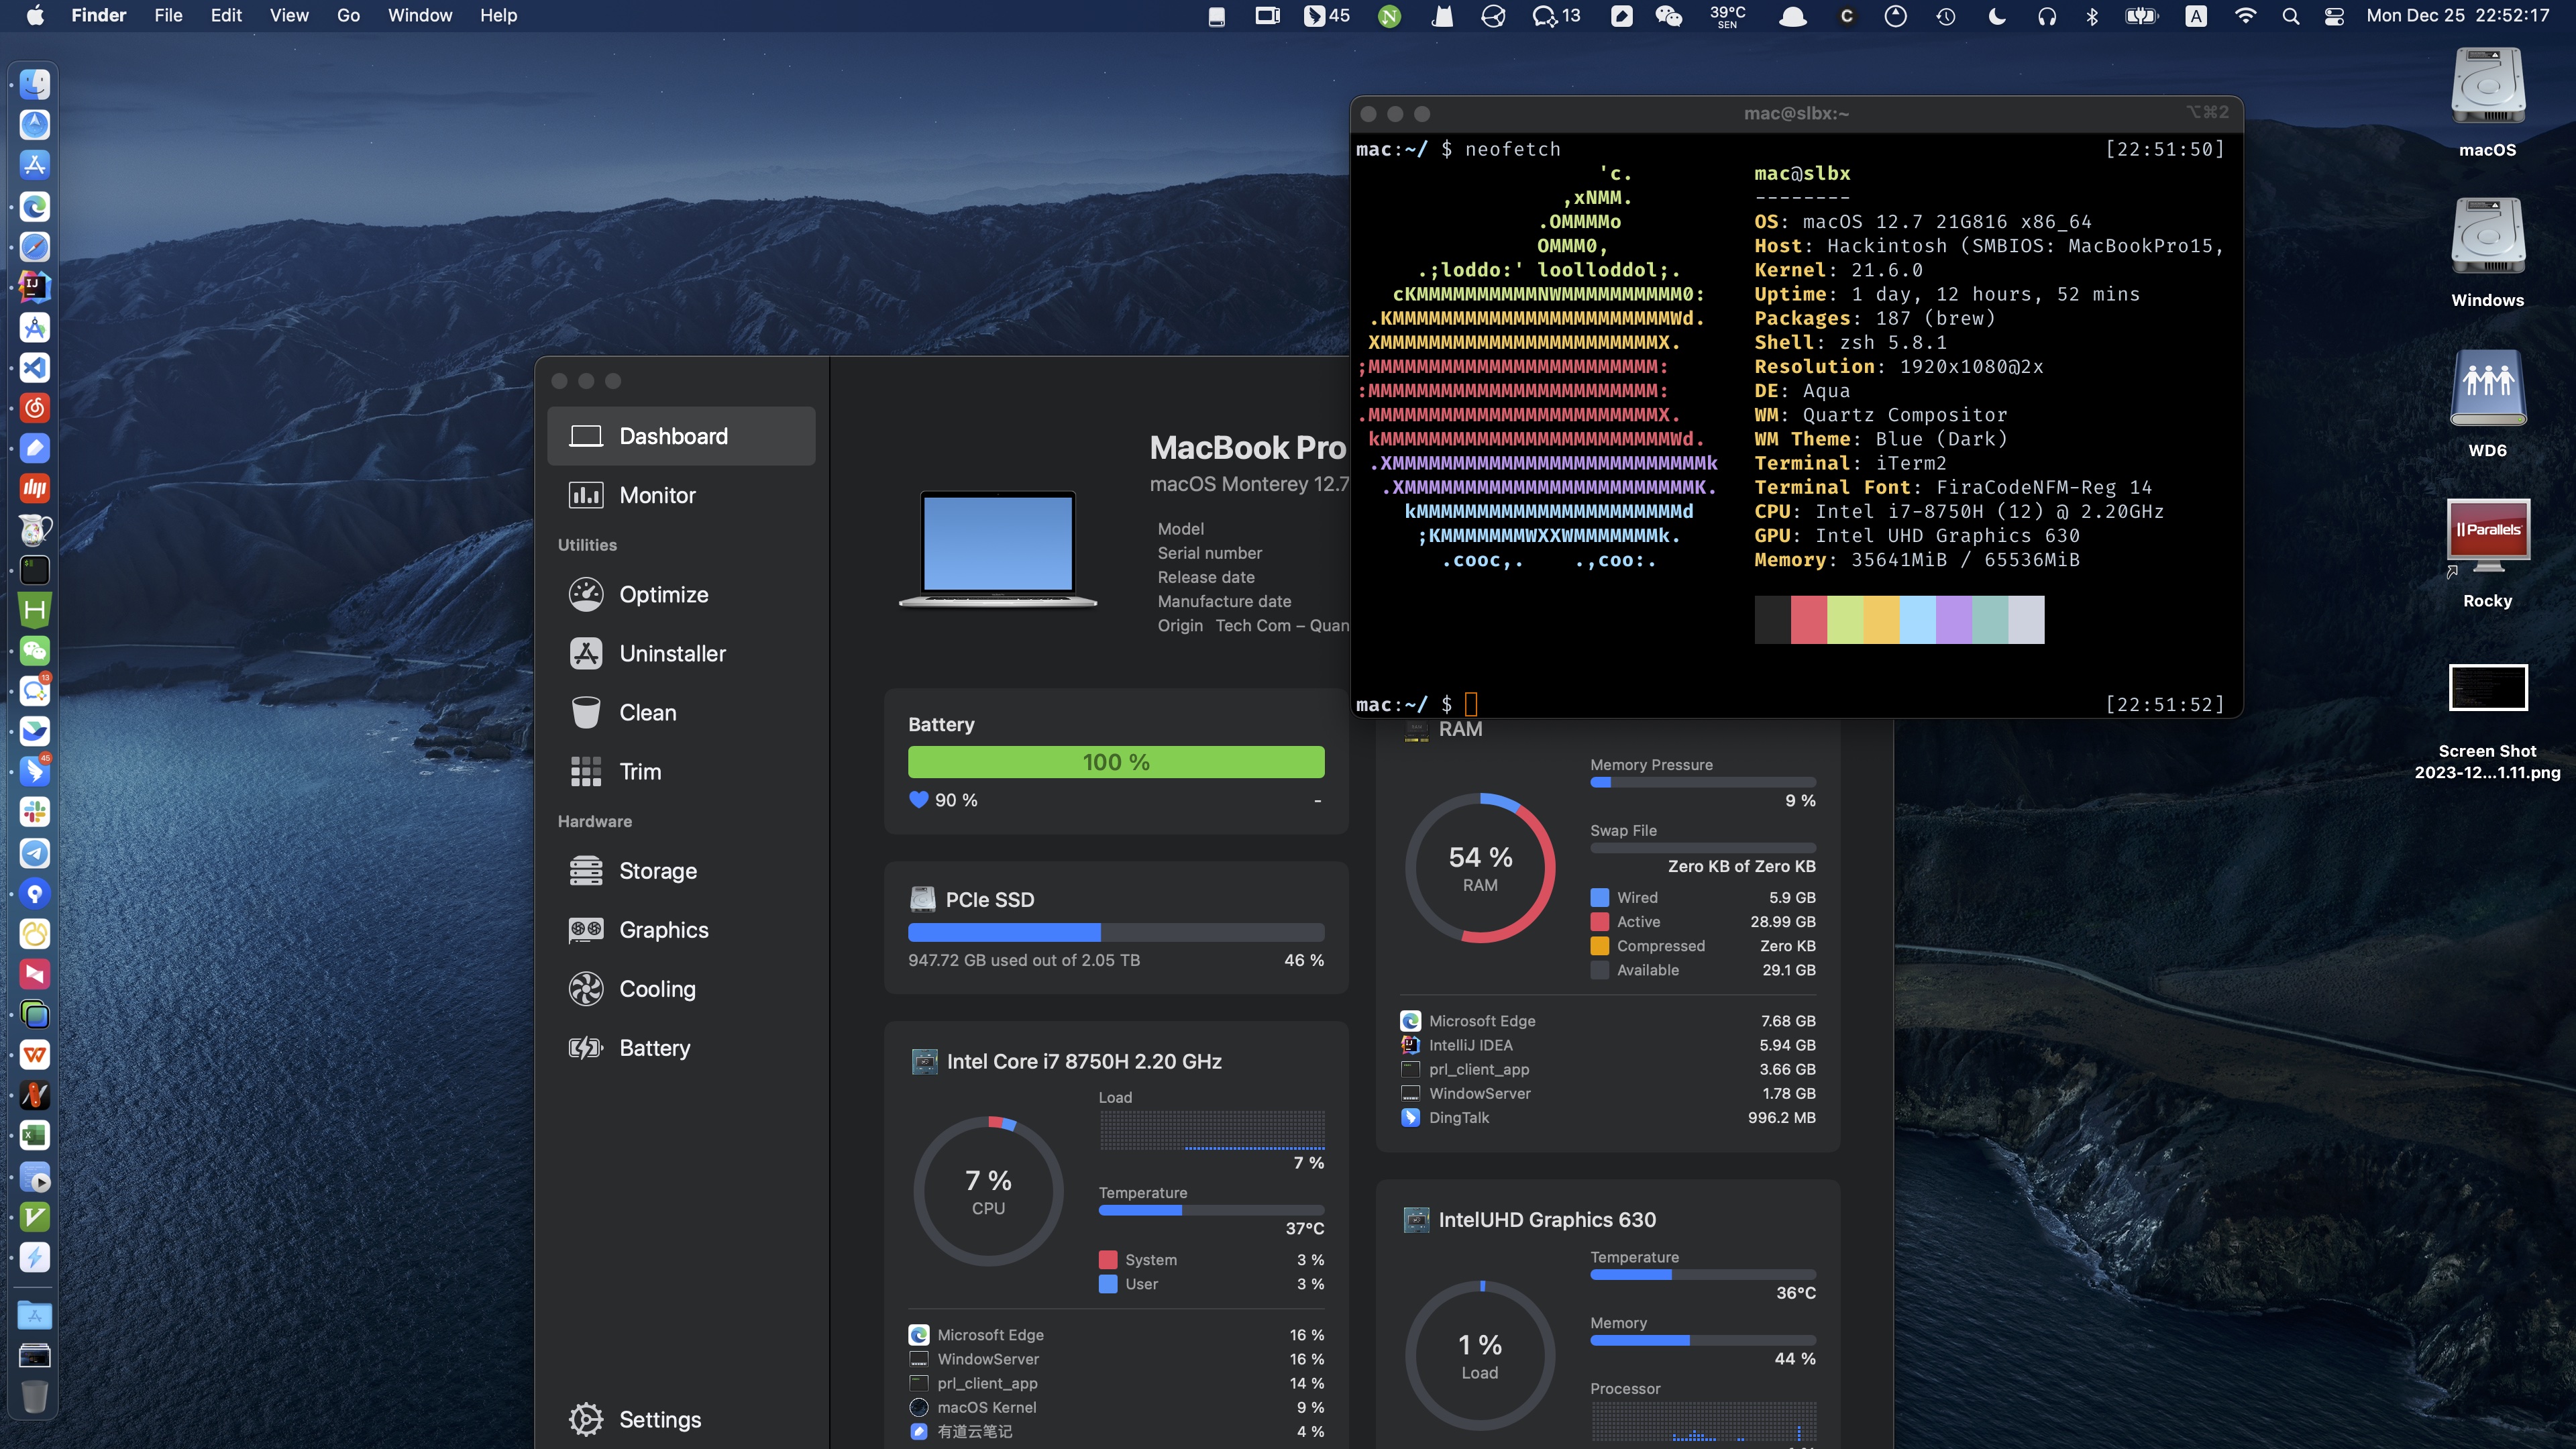This screenshot has height=1449, width=2576.
Task: Open the Go menu
Action: click(x=348, y=15)
